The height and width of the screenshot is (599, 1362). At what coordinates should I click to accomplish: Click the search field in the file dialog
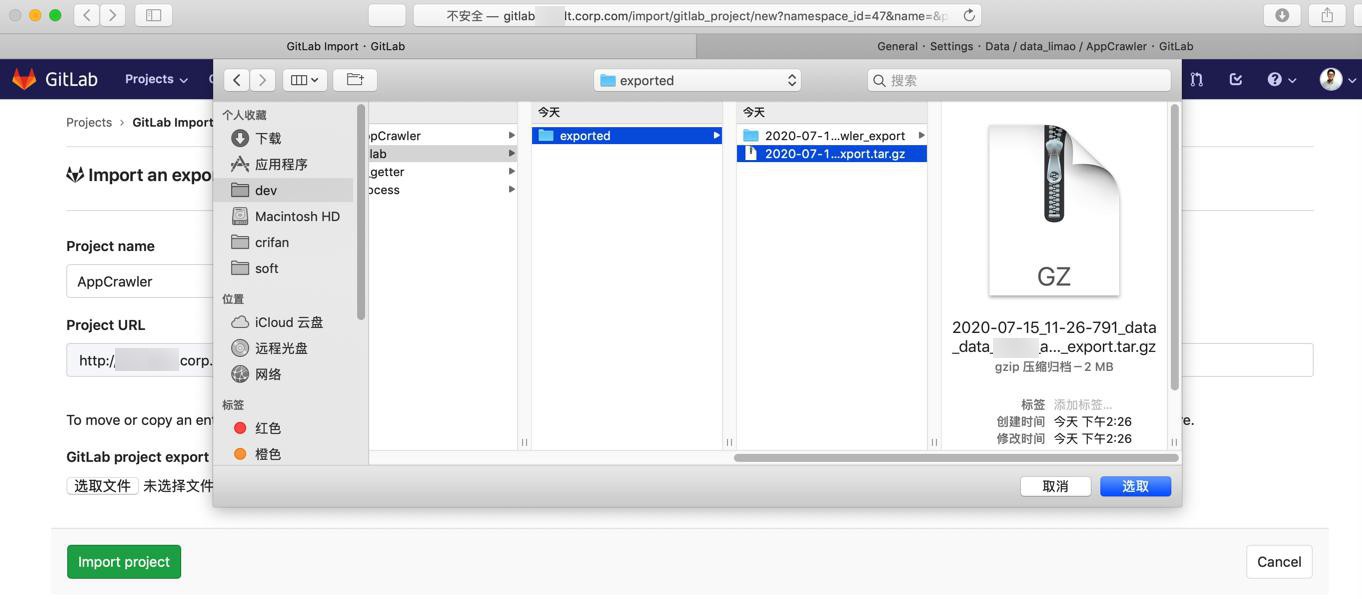click(1019, 80)
